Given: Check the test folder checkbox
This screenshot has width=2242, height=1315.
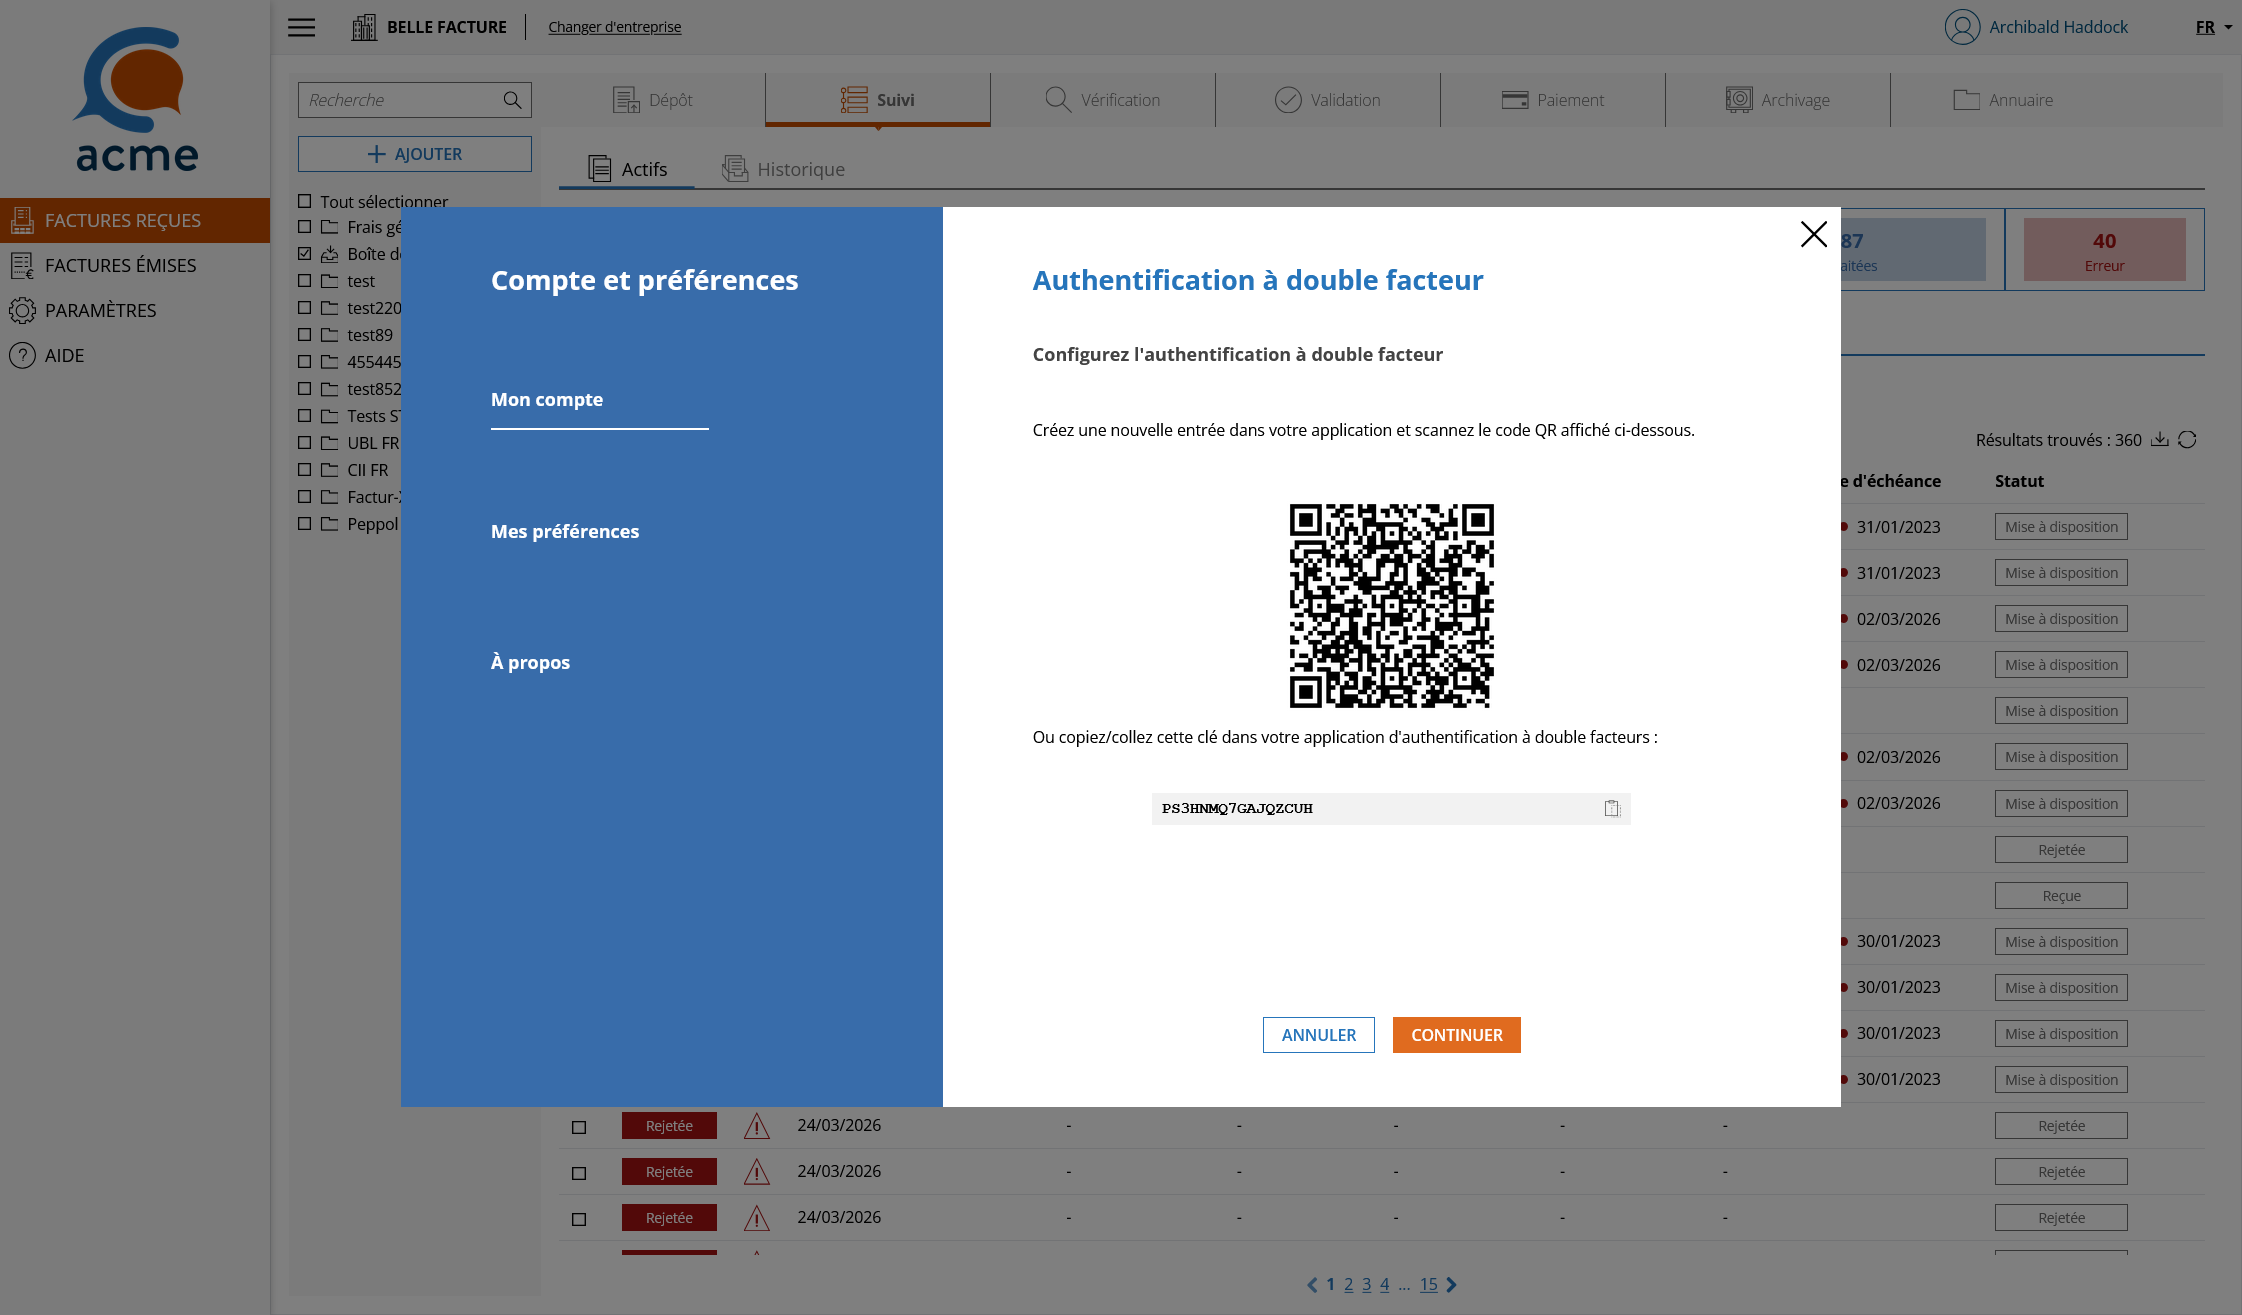Looking at the screenshot, I should coord(304,281).
